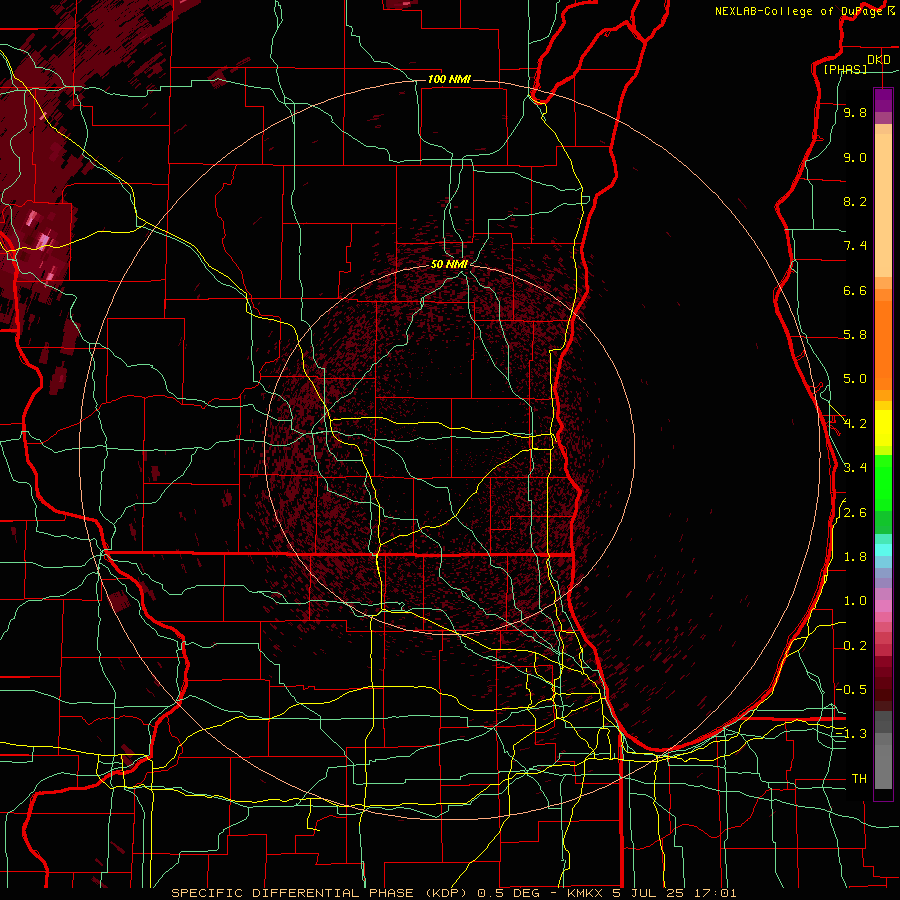Click the 9.0 scale value
900x900 pixels.
(x=855, y=158)
